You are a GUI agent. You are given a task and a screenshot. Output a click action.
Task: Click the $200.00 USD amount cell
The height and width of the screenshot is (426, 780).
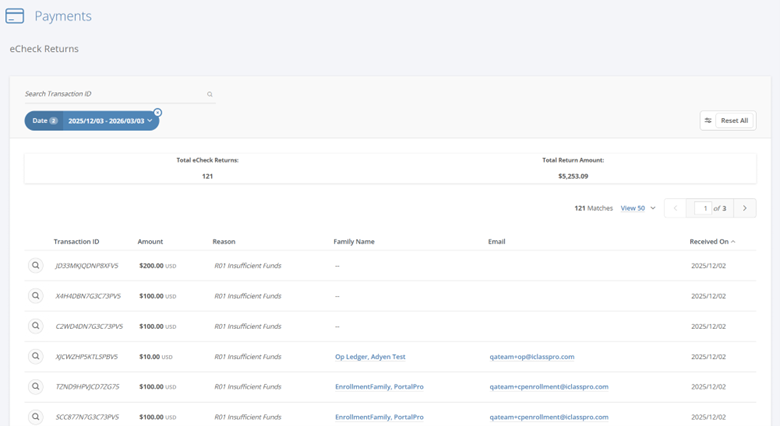158,266
